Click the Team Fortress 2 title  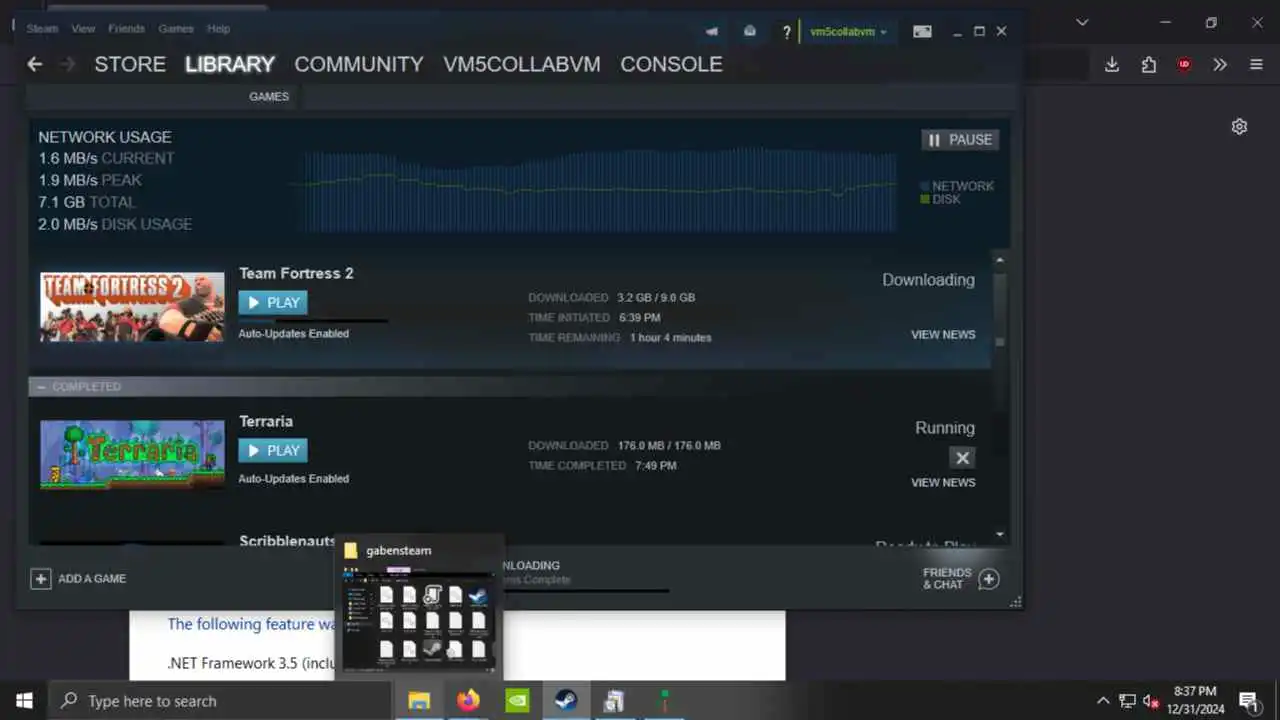click(x=296, y=273)
